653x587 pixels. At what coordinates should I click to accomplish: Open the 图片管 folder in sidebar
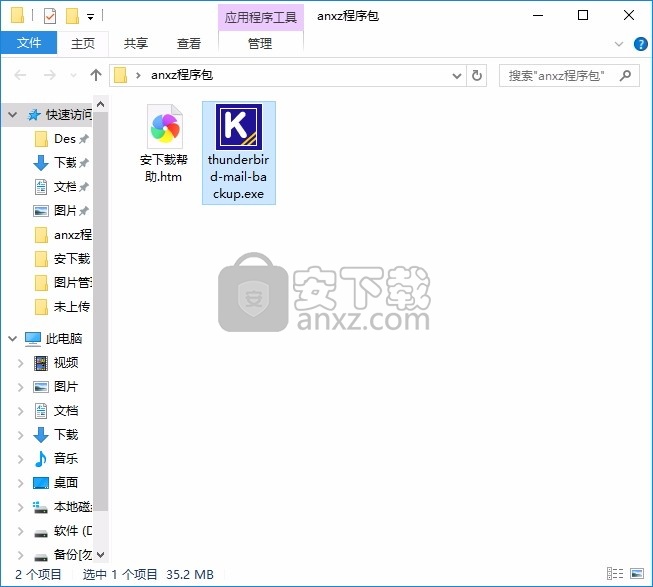coord(62,283)
